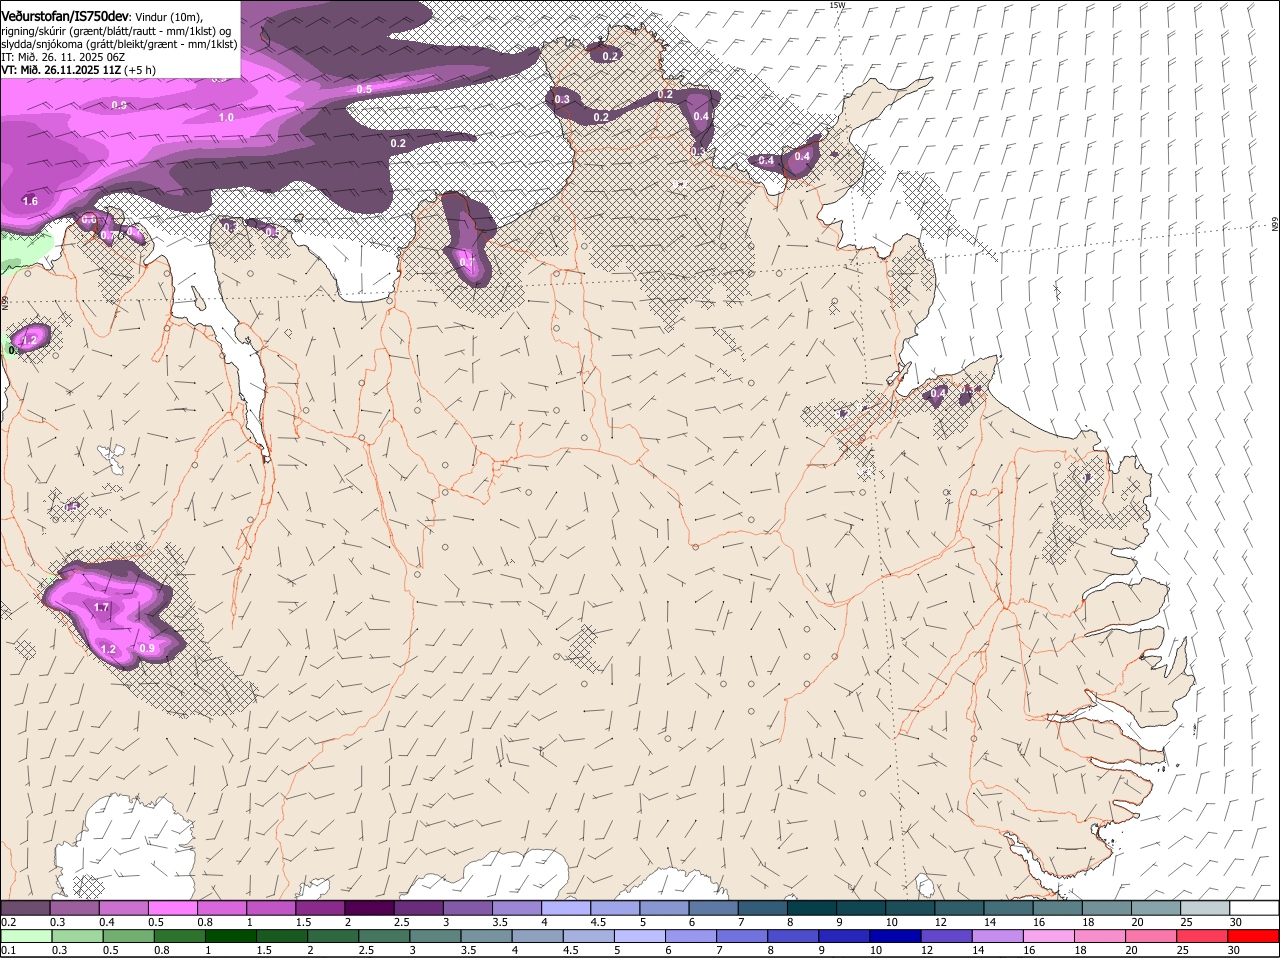Click the 0.2 label in the top legend row
The width and height of the screenshot is (1280, 958).
pyautogui.click(x=8, y=922)
